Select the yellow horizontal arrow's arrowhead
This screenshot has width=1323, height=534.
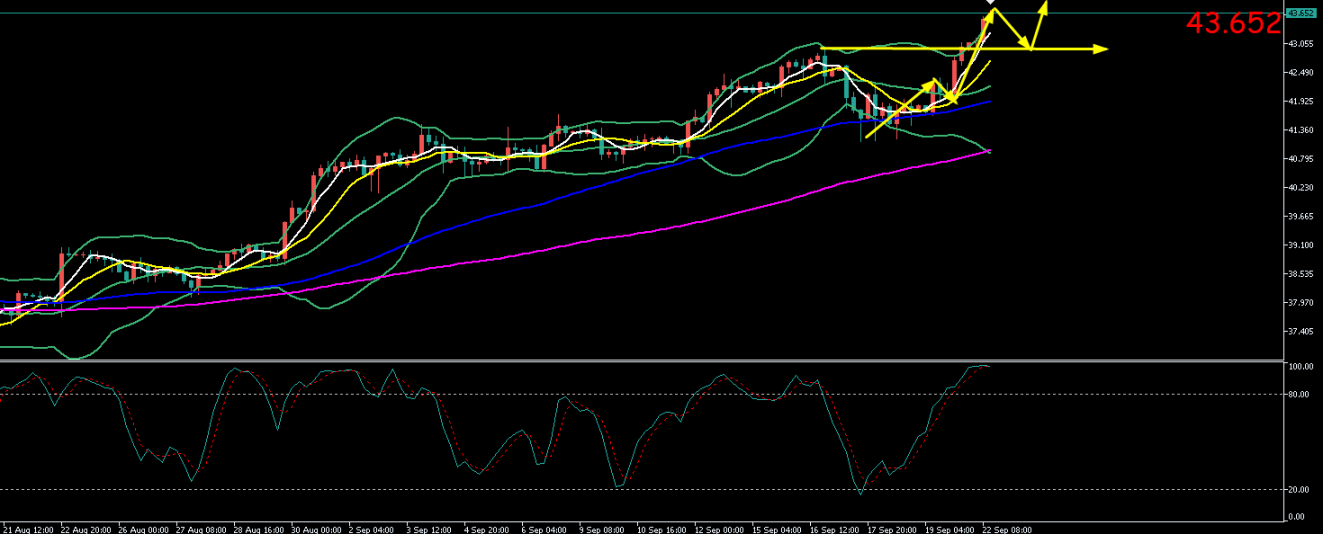[1103, 49]
